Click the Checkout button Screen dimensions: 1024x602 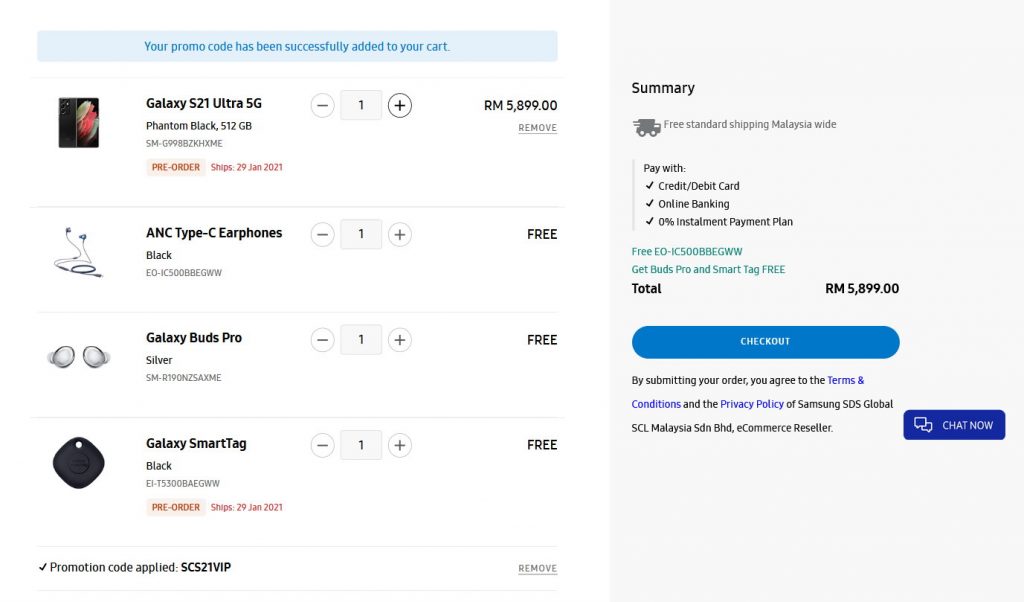click(x=765, y=342)
